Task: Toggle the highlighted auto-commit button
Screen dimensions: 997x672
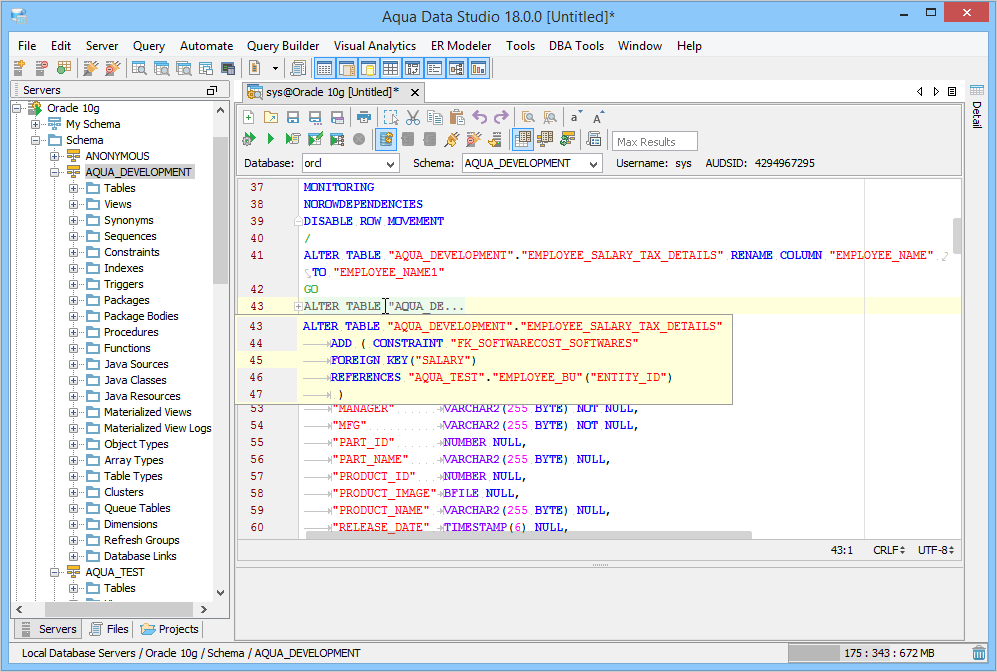Action: pyautogui.click(x=387, y=139)
